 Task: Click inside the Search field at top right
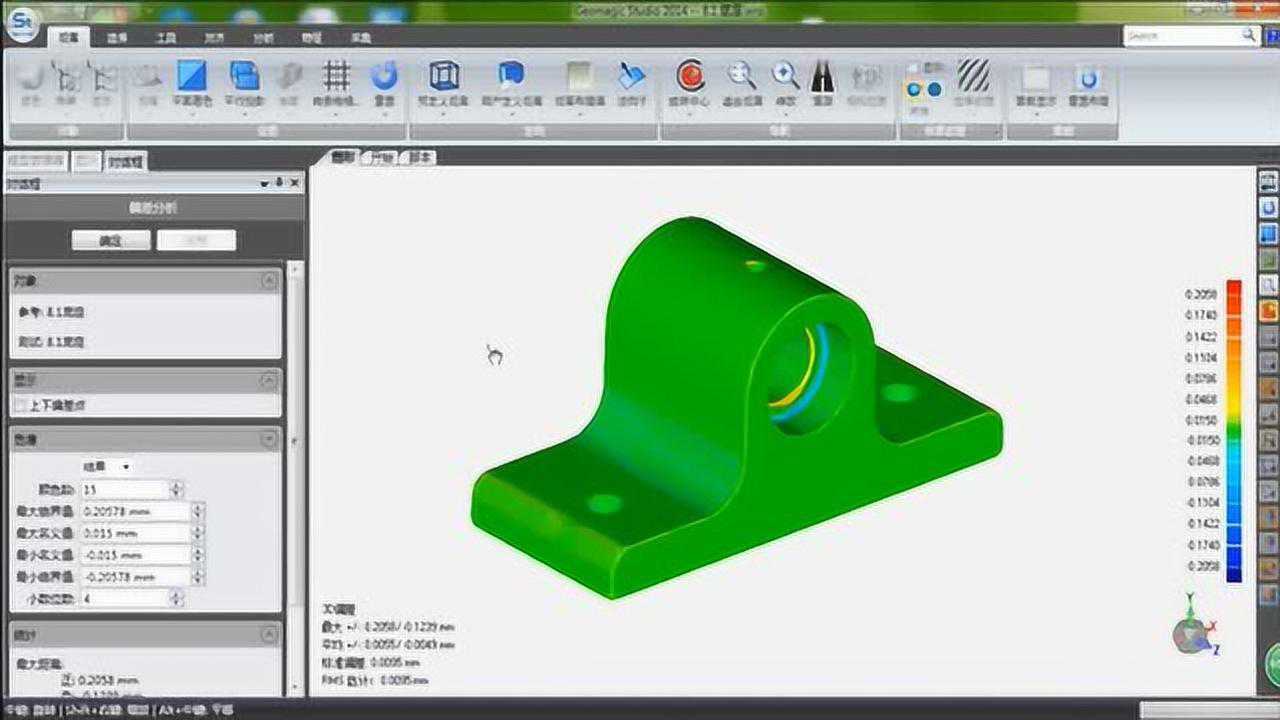tap(1185, 33)
